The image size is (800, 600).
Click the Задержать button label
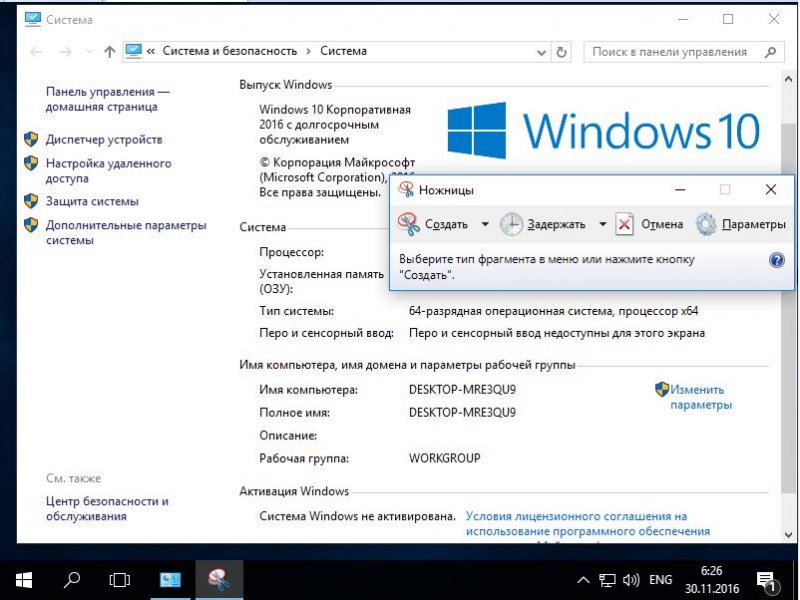[556, 224]
